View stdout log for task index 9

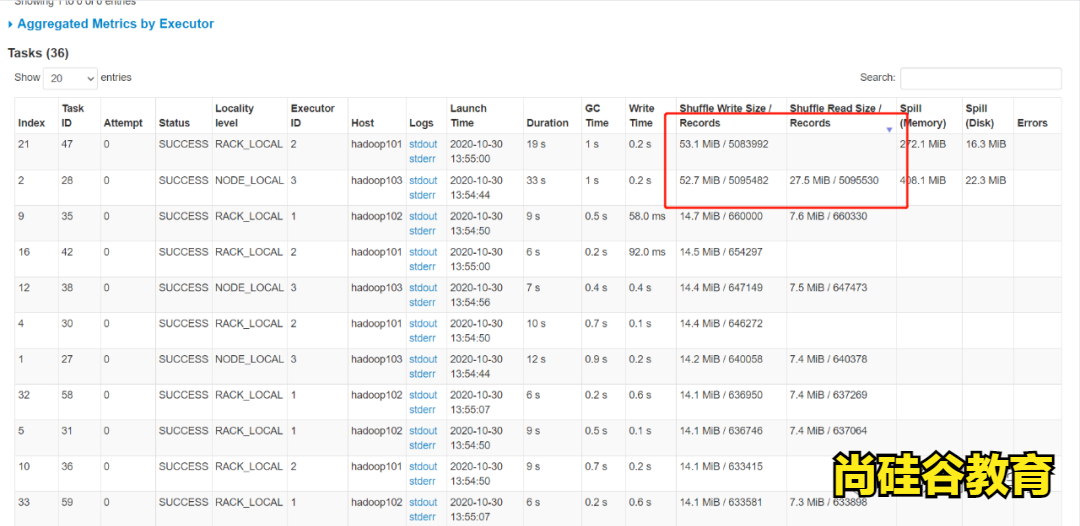(x=423, y=216)
